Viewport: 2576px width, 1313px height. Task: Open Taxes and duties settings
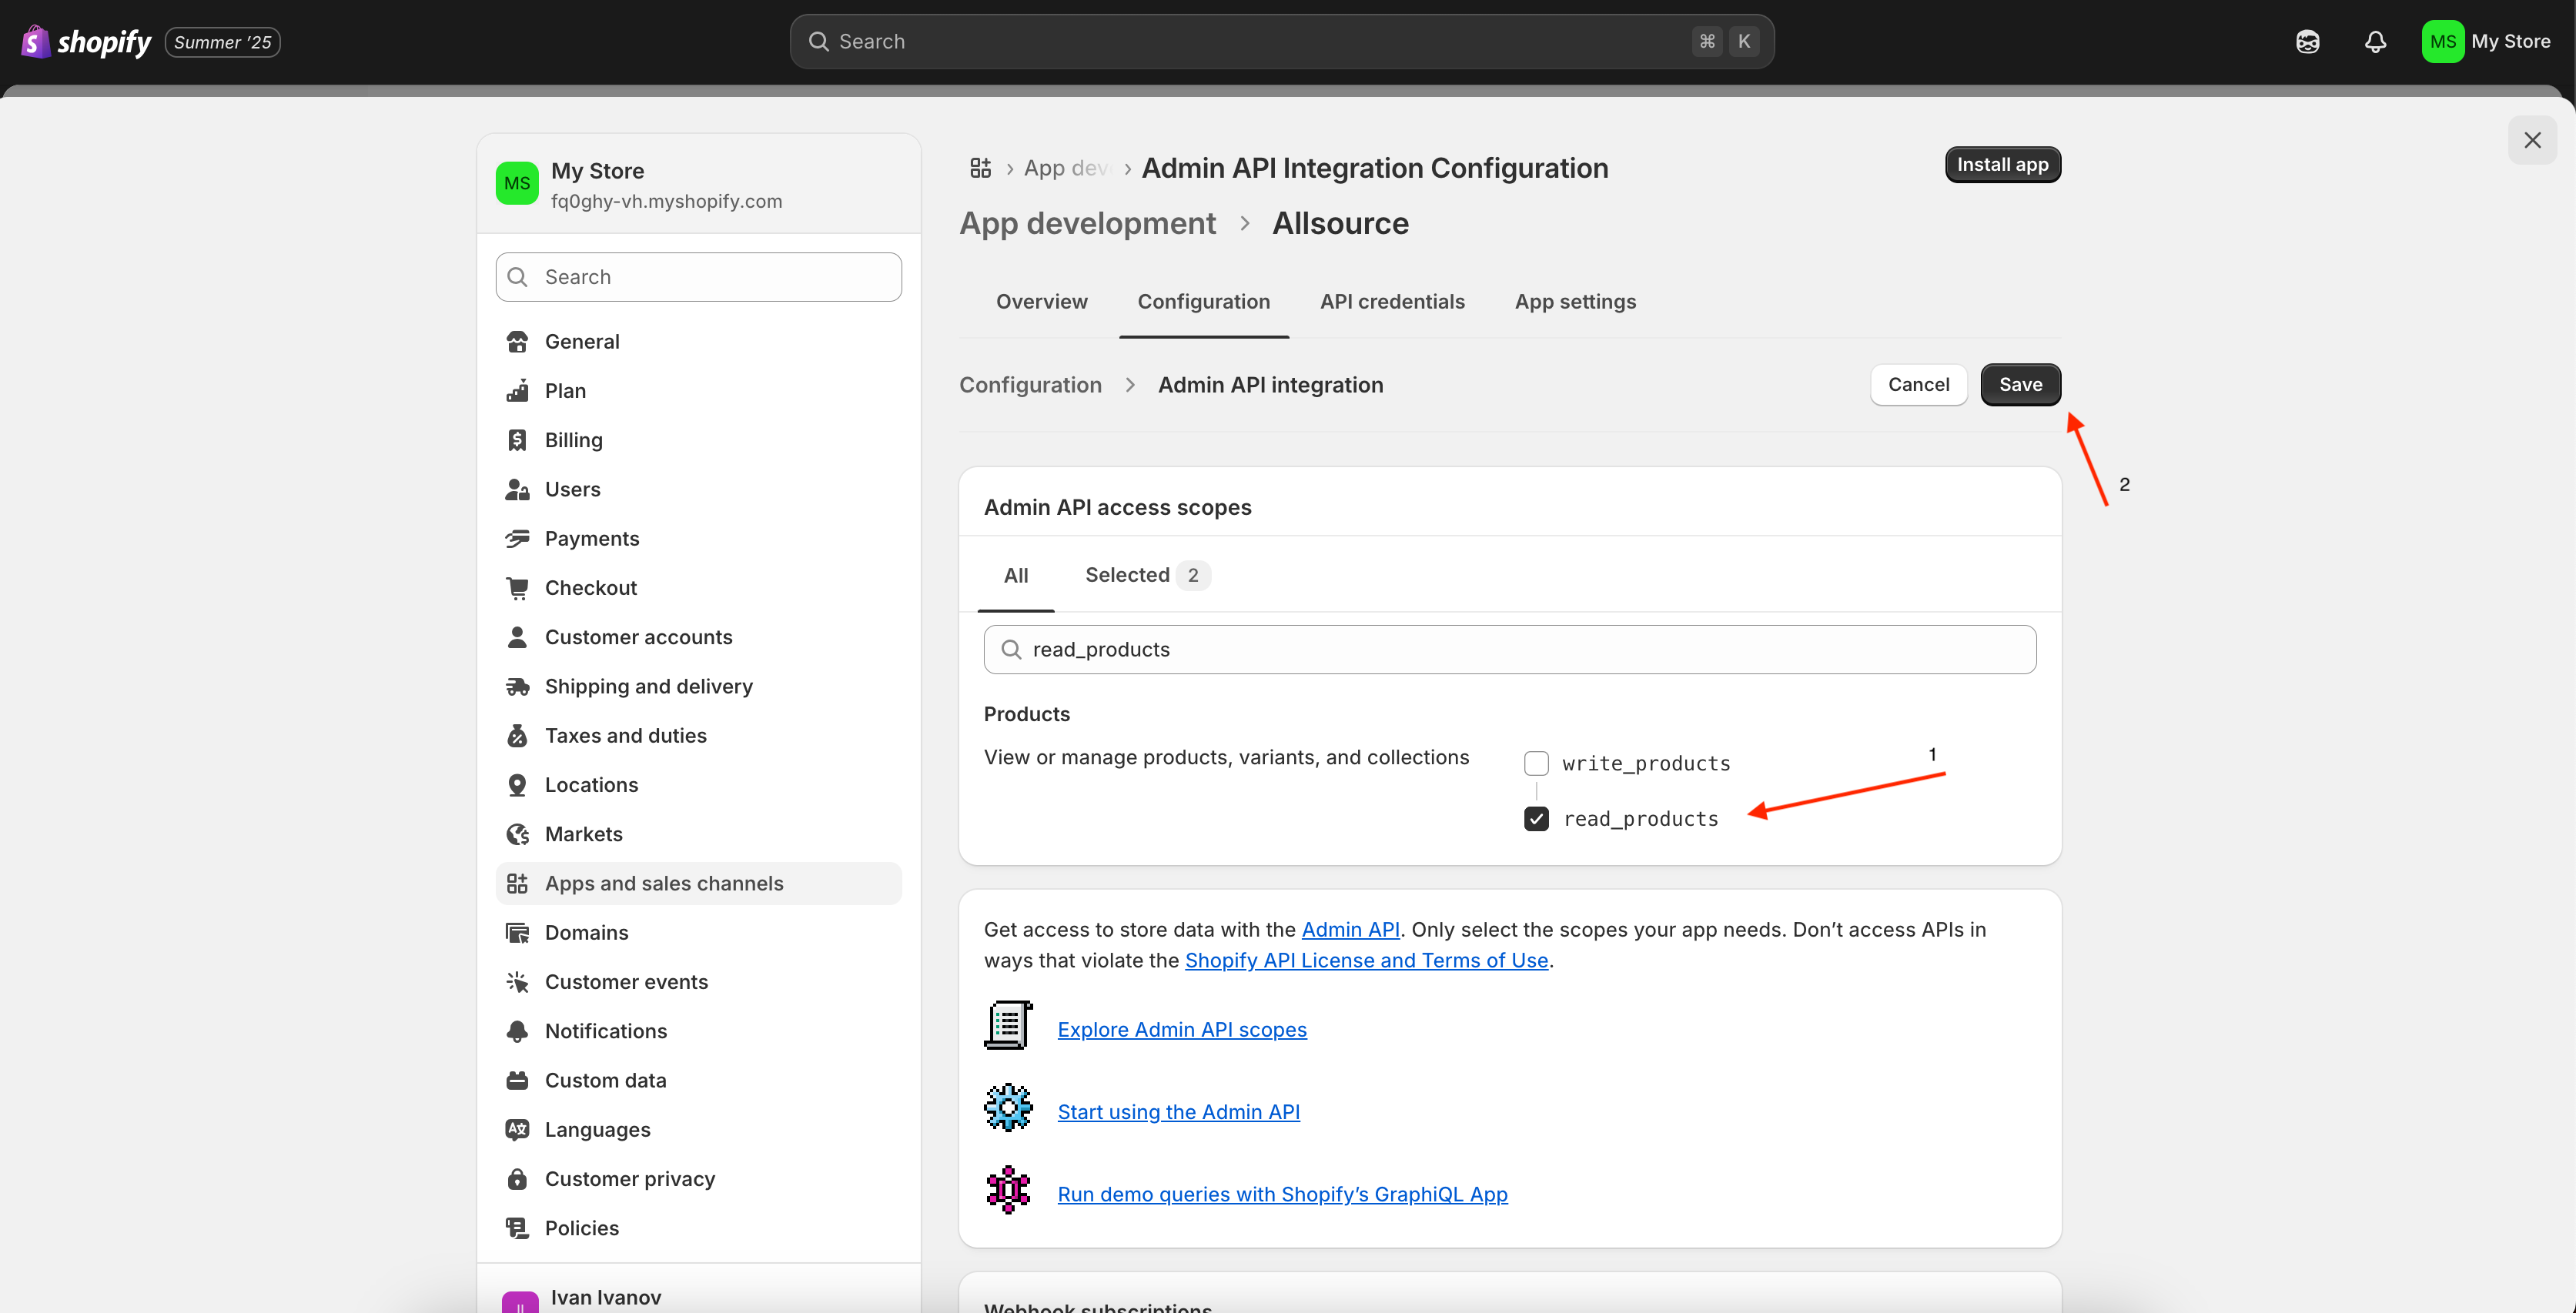pos(625,736)
